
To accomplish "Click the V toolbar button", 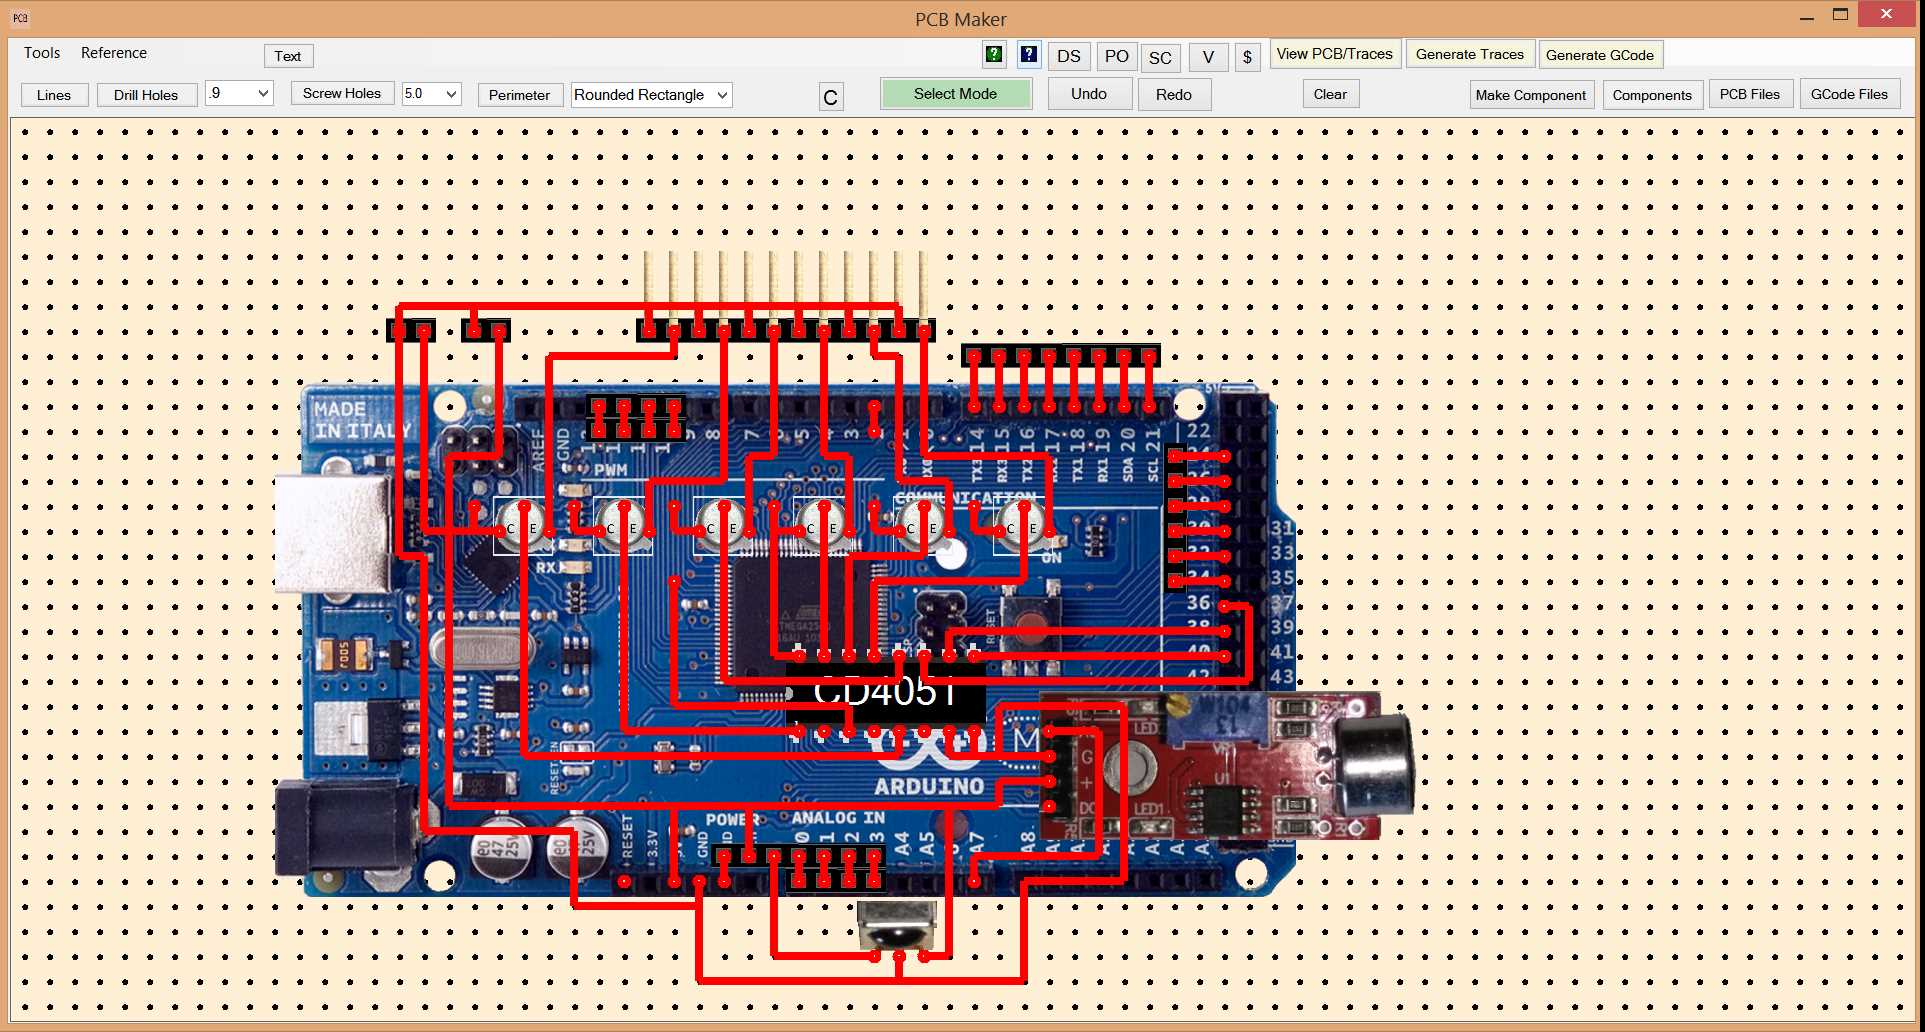I will [x=1208, y=57].
